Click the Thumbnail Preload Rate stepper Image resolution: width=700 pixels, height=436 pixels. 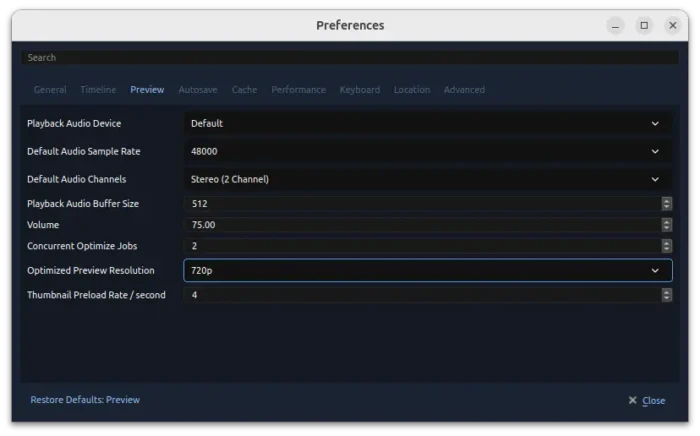coord(667,296)
